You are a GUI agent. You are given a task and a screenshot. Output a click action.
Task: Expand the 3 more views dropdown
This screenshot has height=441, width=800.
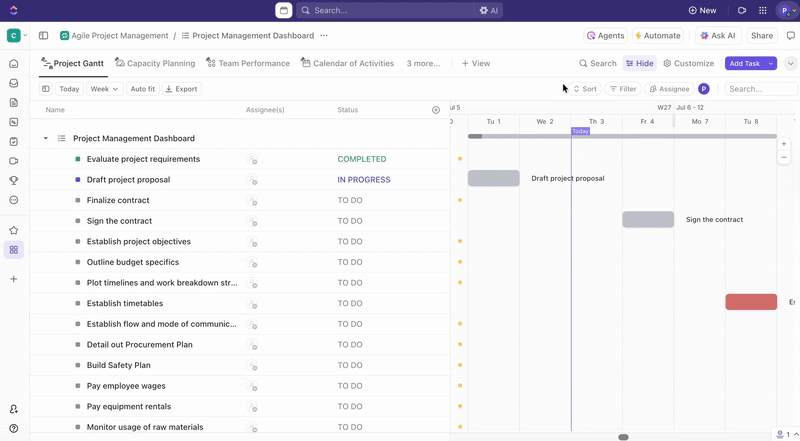pos(423,63)
